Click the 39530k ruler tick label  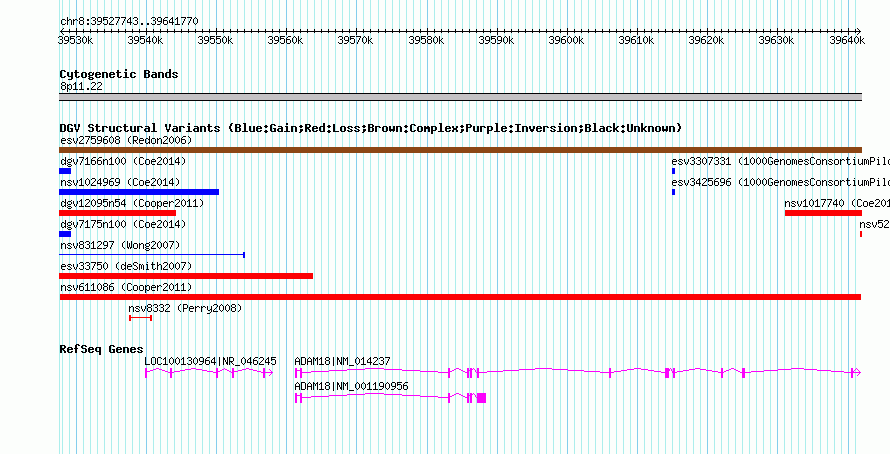[x=75, y=40]
